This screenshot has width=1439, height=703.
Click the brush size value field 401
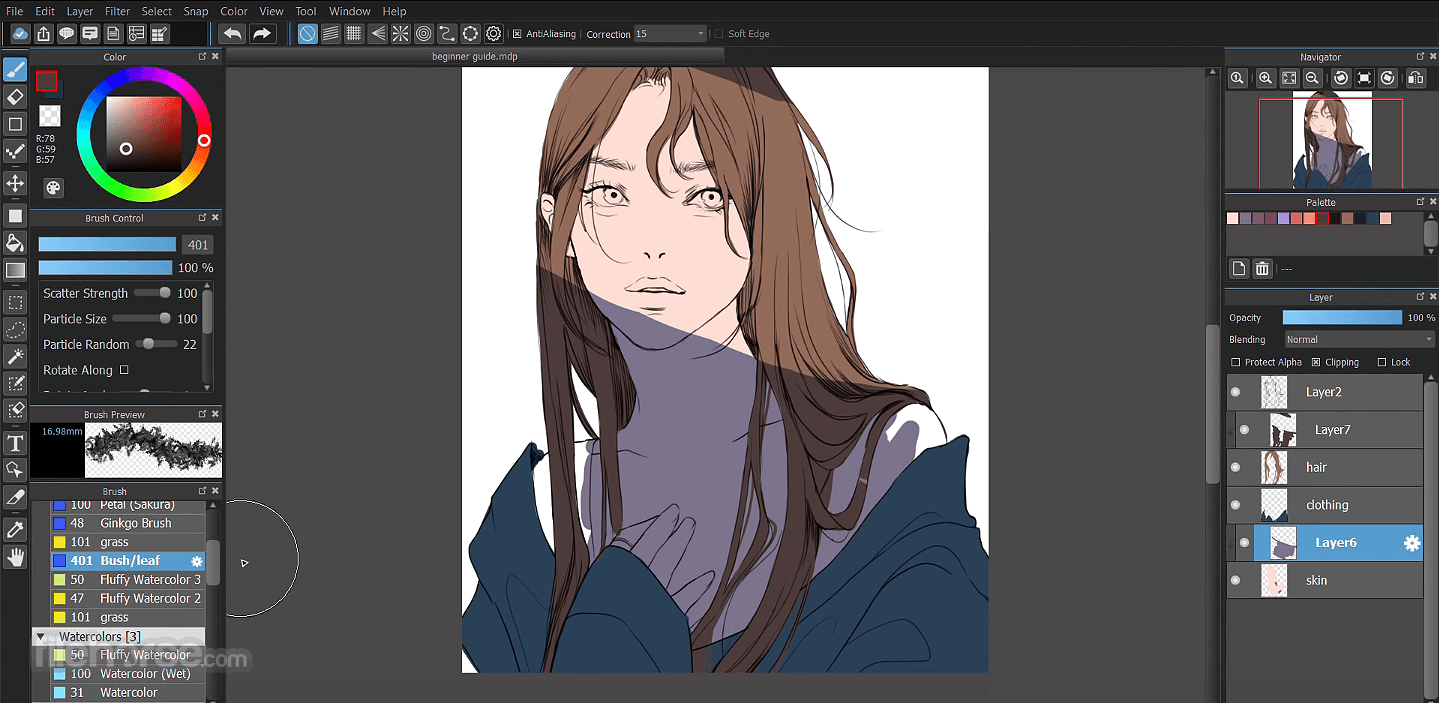(x=197, y=245)
